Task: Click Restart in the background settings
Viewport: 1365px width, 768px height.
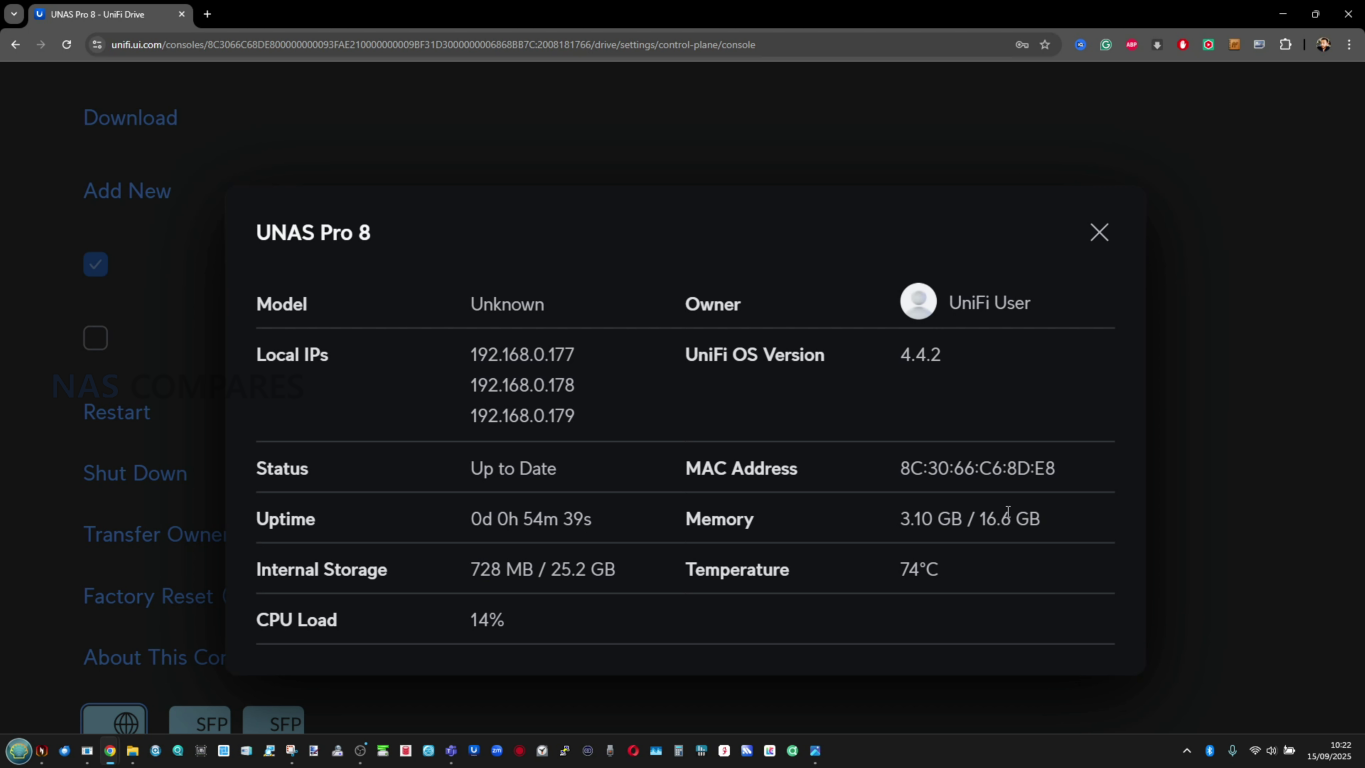Action: point(116,412)
